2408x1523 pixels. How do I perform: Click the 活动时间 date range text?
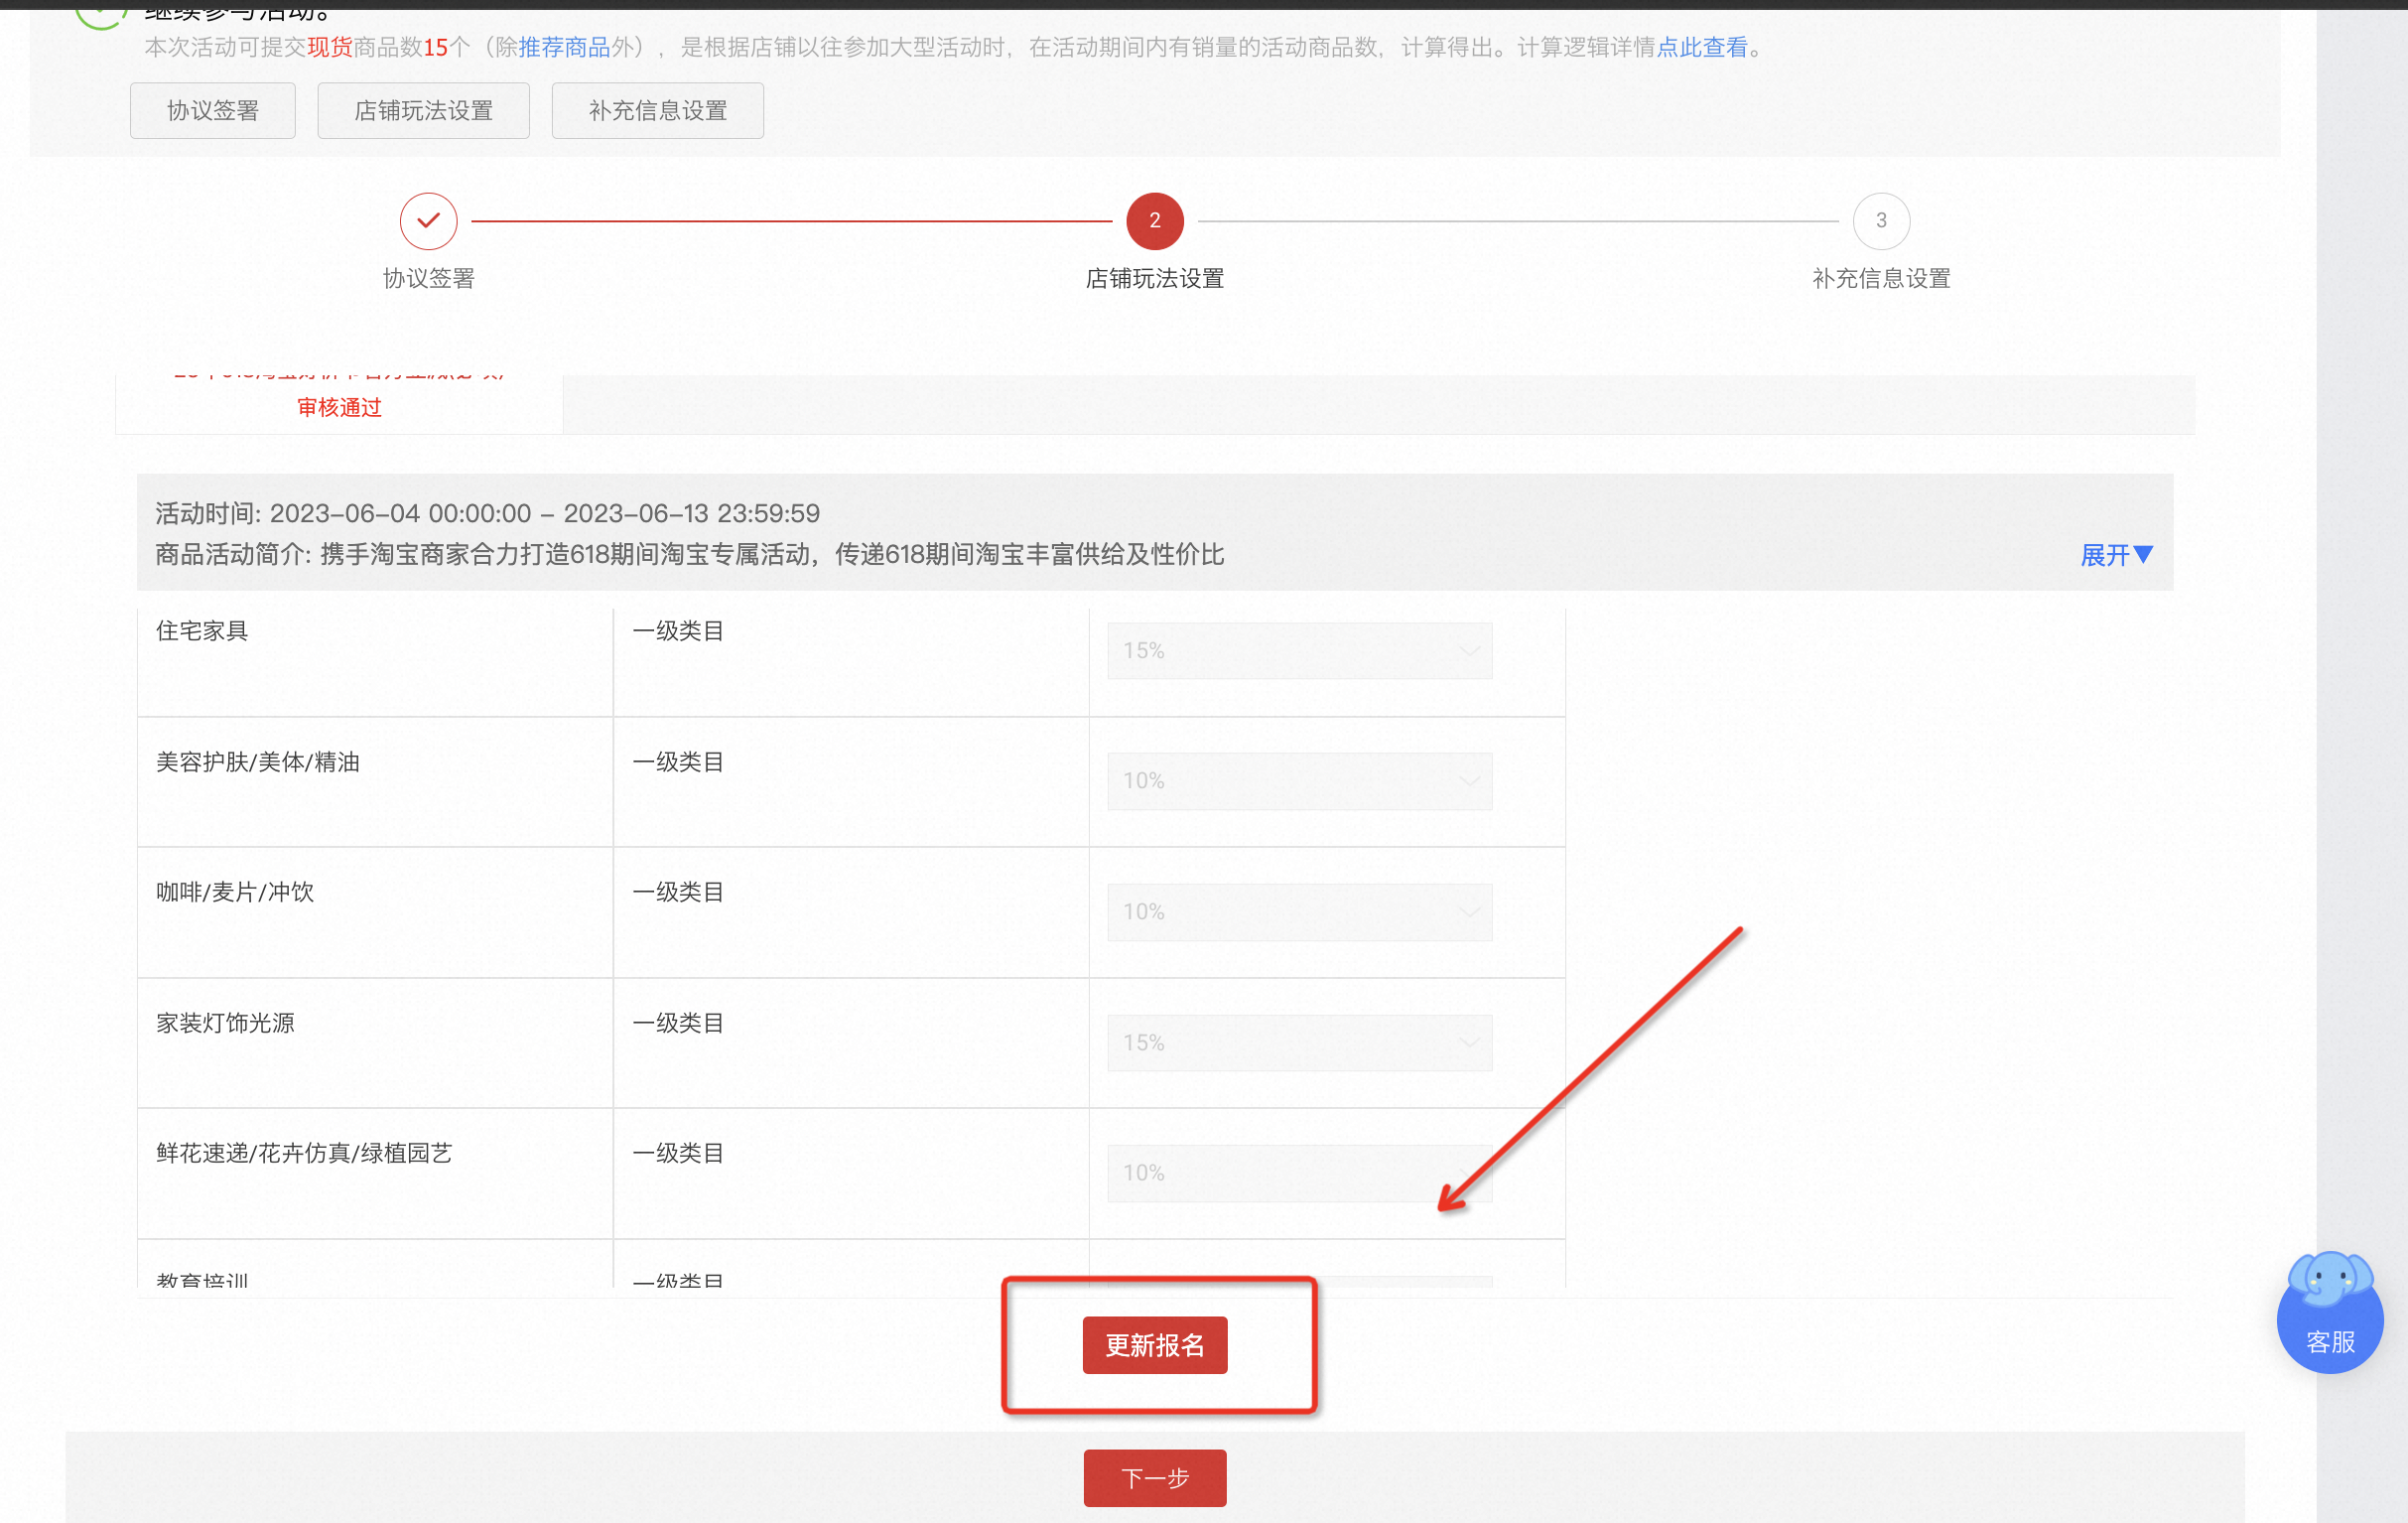pyautogui.click(x=487, y=513)
